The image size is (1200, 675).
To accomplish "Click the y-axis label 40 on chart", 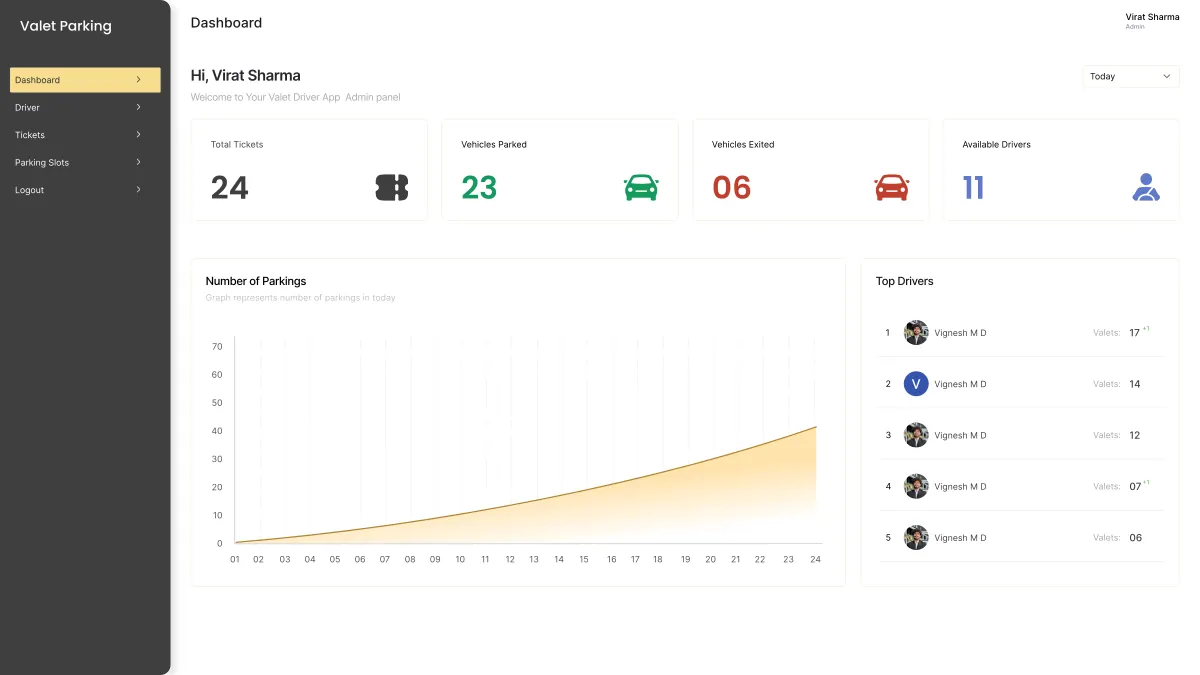I will [217, 431].
